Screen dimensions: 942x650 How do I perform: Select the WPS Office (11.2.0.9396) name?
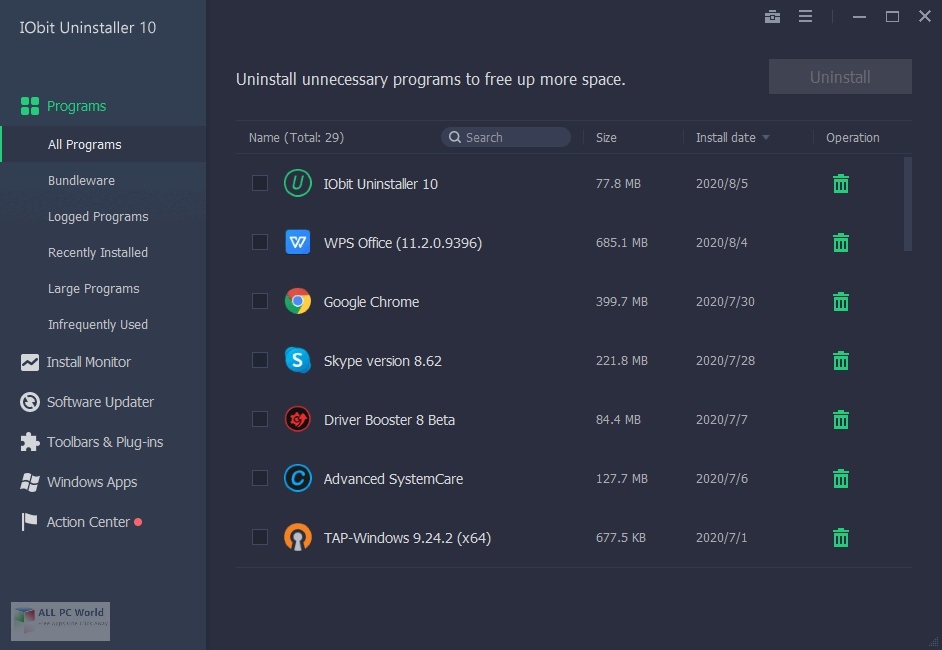click(403, 243)
